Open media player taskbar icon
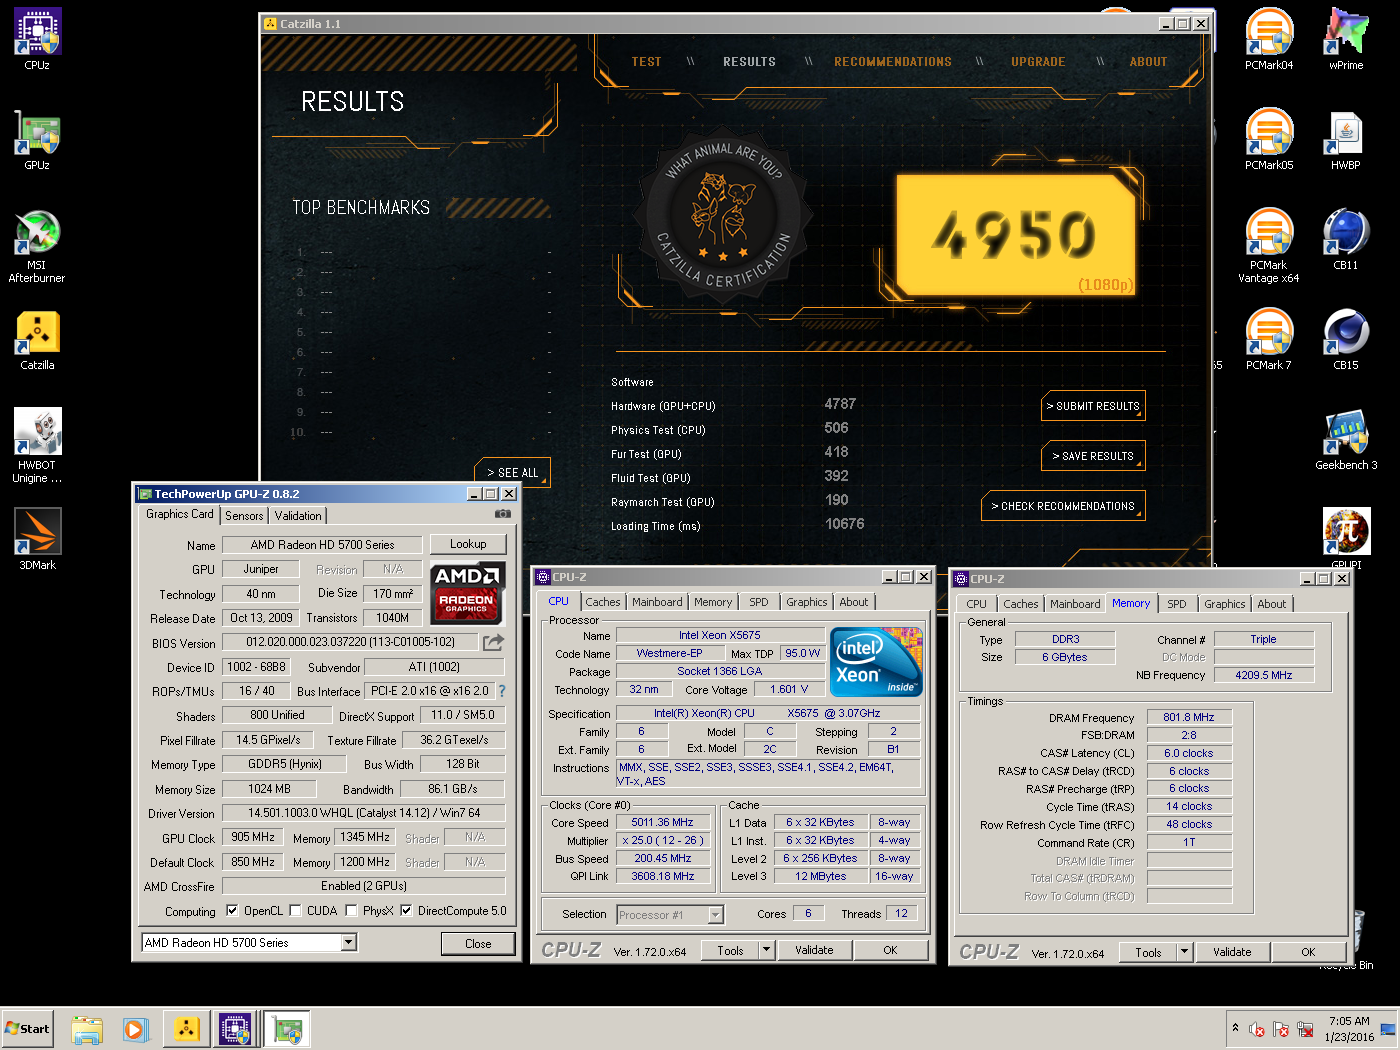Image resolution: width=1400 pixels, height=1050 pixels. click(136, 1029)
